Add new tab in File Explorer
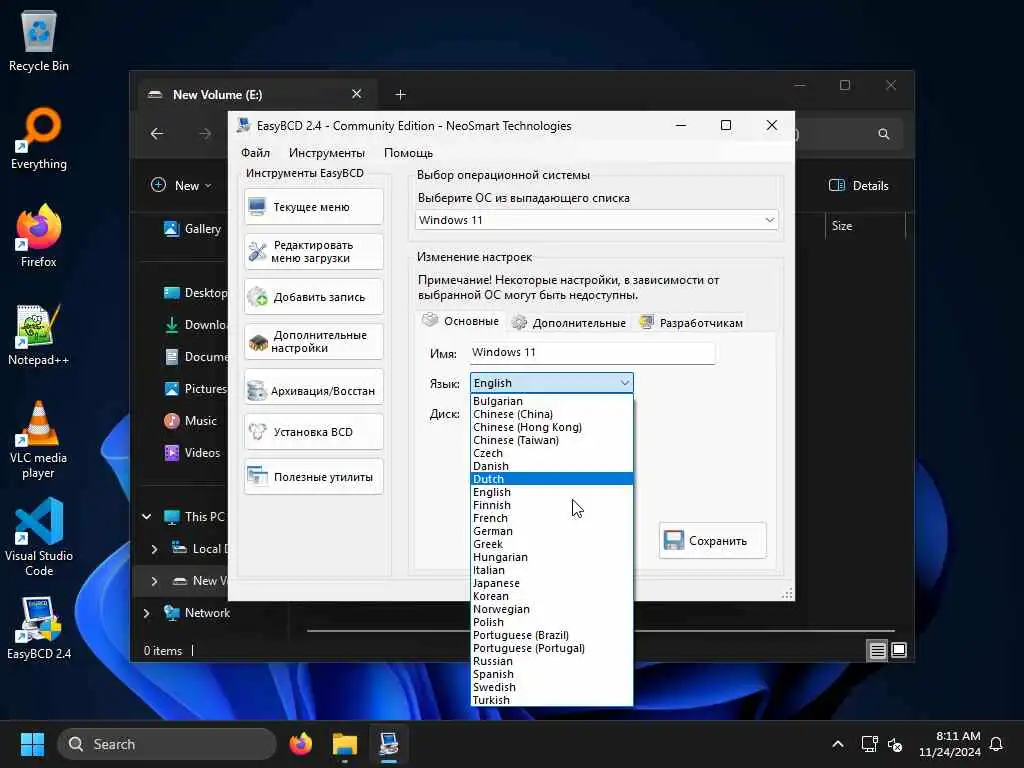This screenshot has height=768, width=1024. click(x=400, y=95)
